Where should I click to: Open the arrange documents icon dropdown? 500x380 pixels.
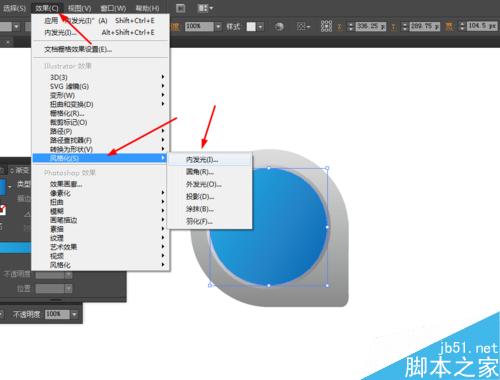(x=205, y=8)
